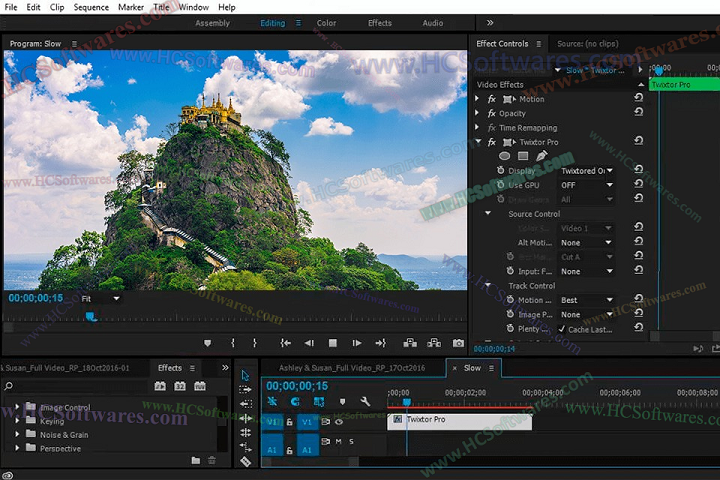Screen dimensions: 720x480
Task: Open the Display dropdown showing Twixtored
Action: (x=586, y=171)
